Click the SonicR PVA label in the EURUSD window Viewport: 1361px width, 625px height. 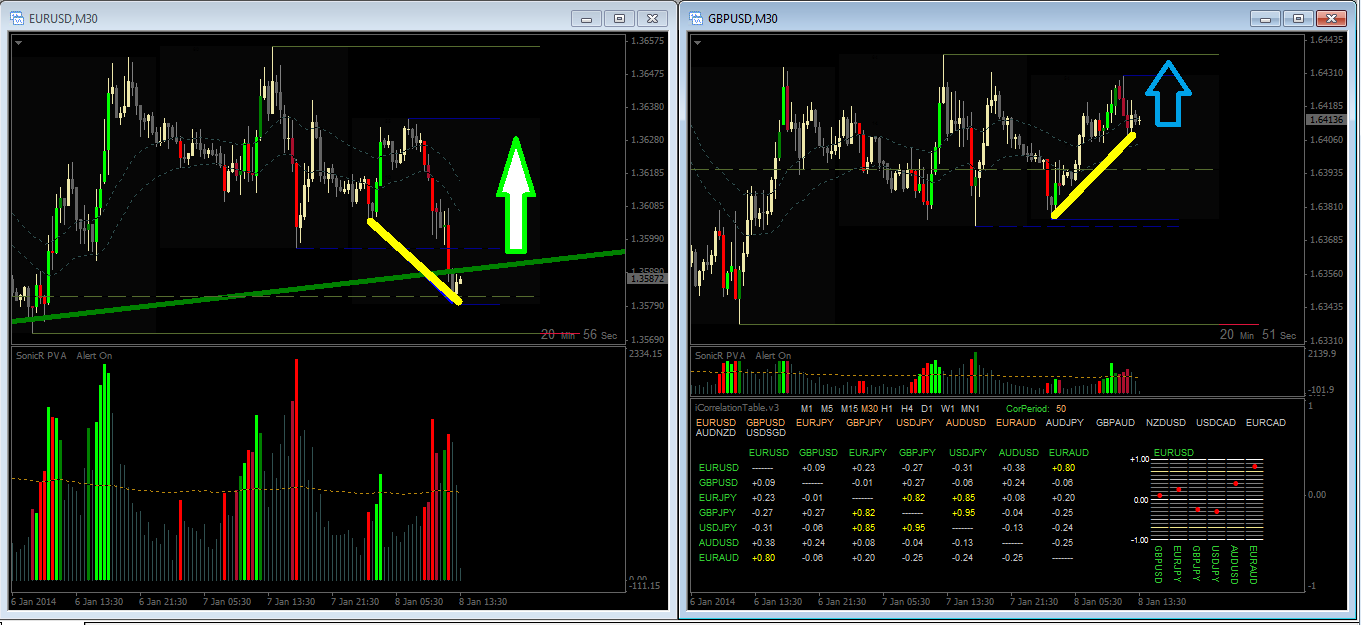coord(41,356)
